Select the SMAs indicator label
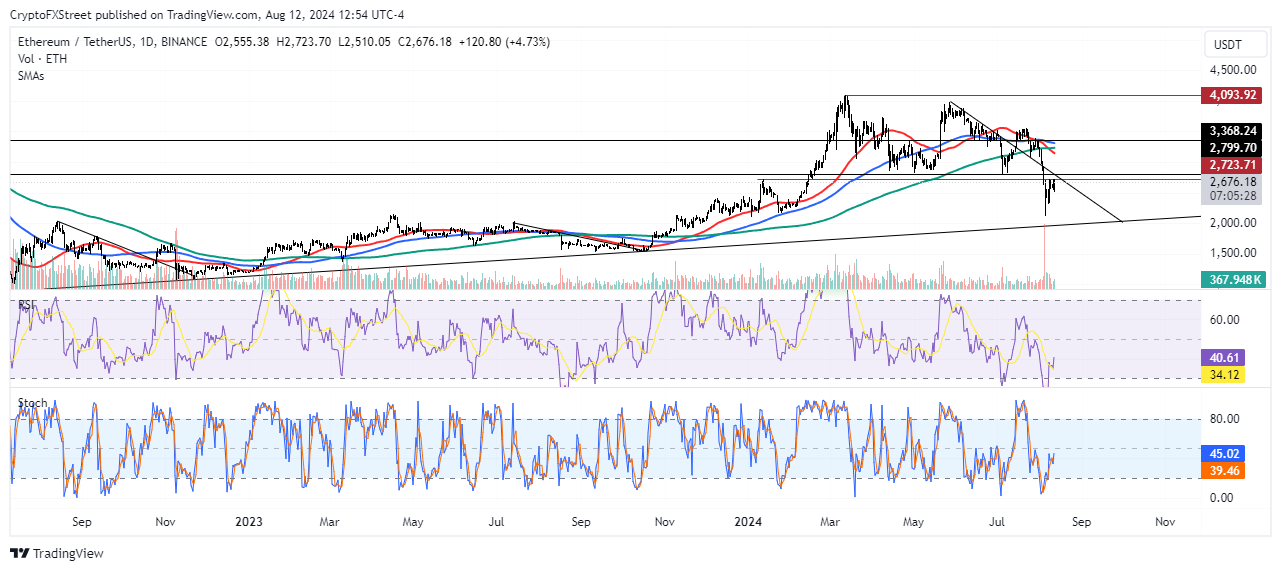1281x571 pixels. [33, 76]
